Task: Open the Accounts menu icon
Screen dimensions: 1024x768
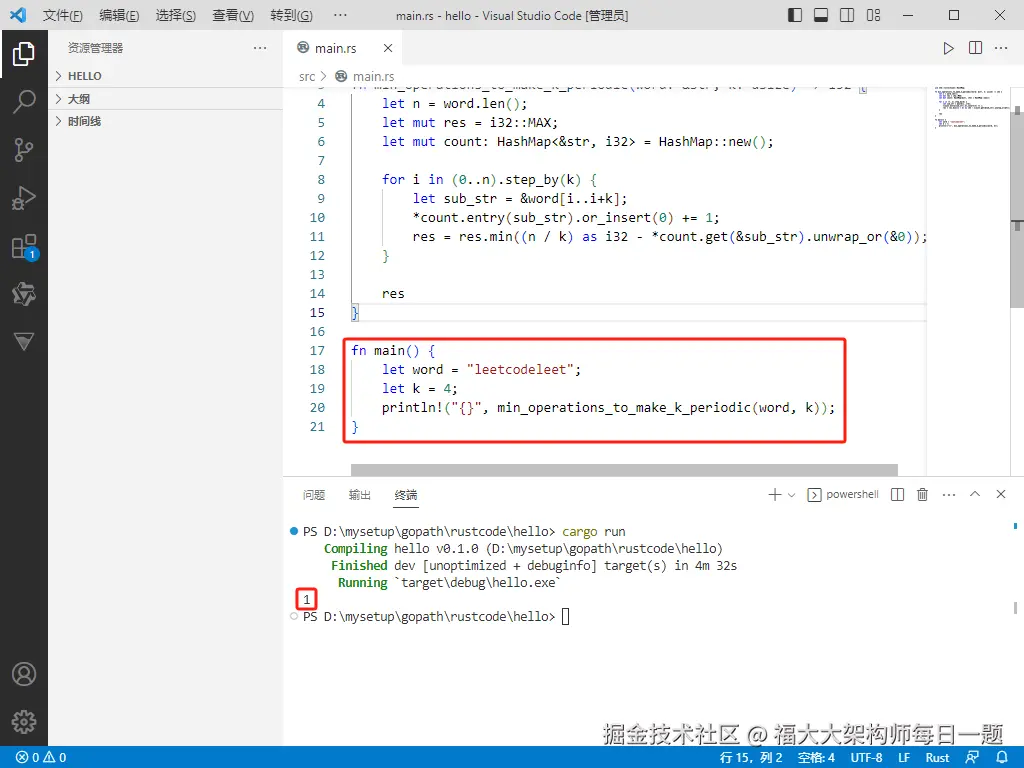Action: (24, 674)
